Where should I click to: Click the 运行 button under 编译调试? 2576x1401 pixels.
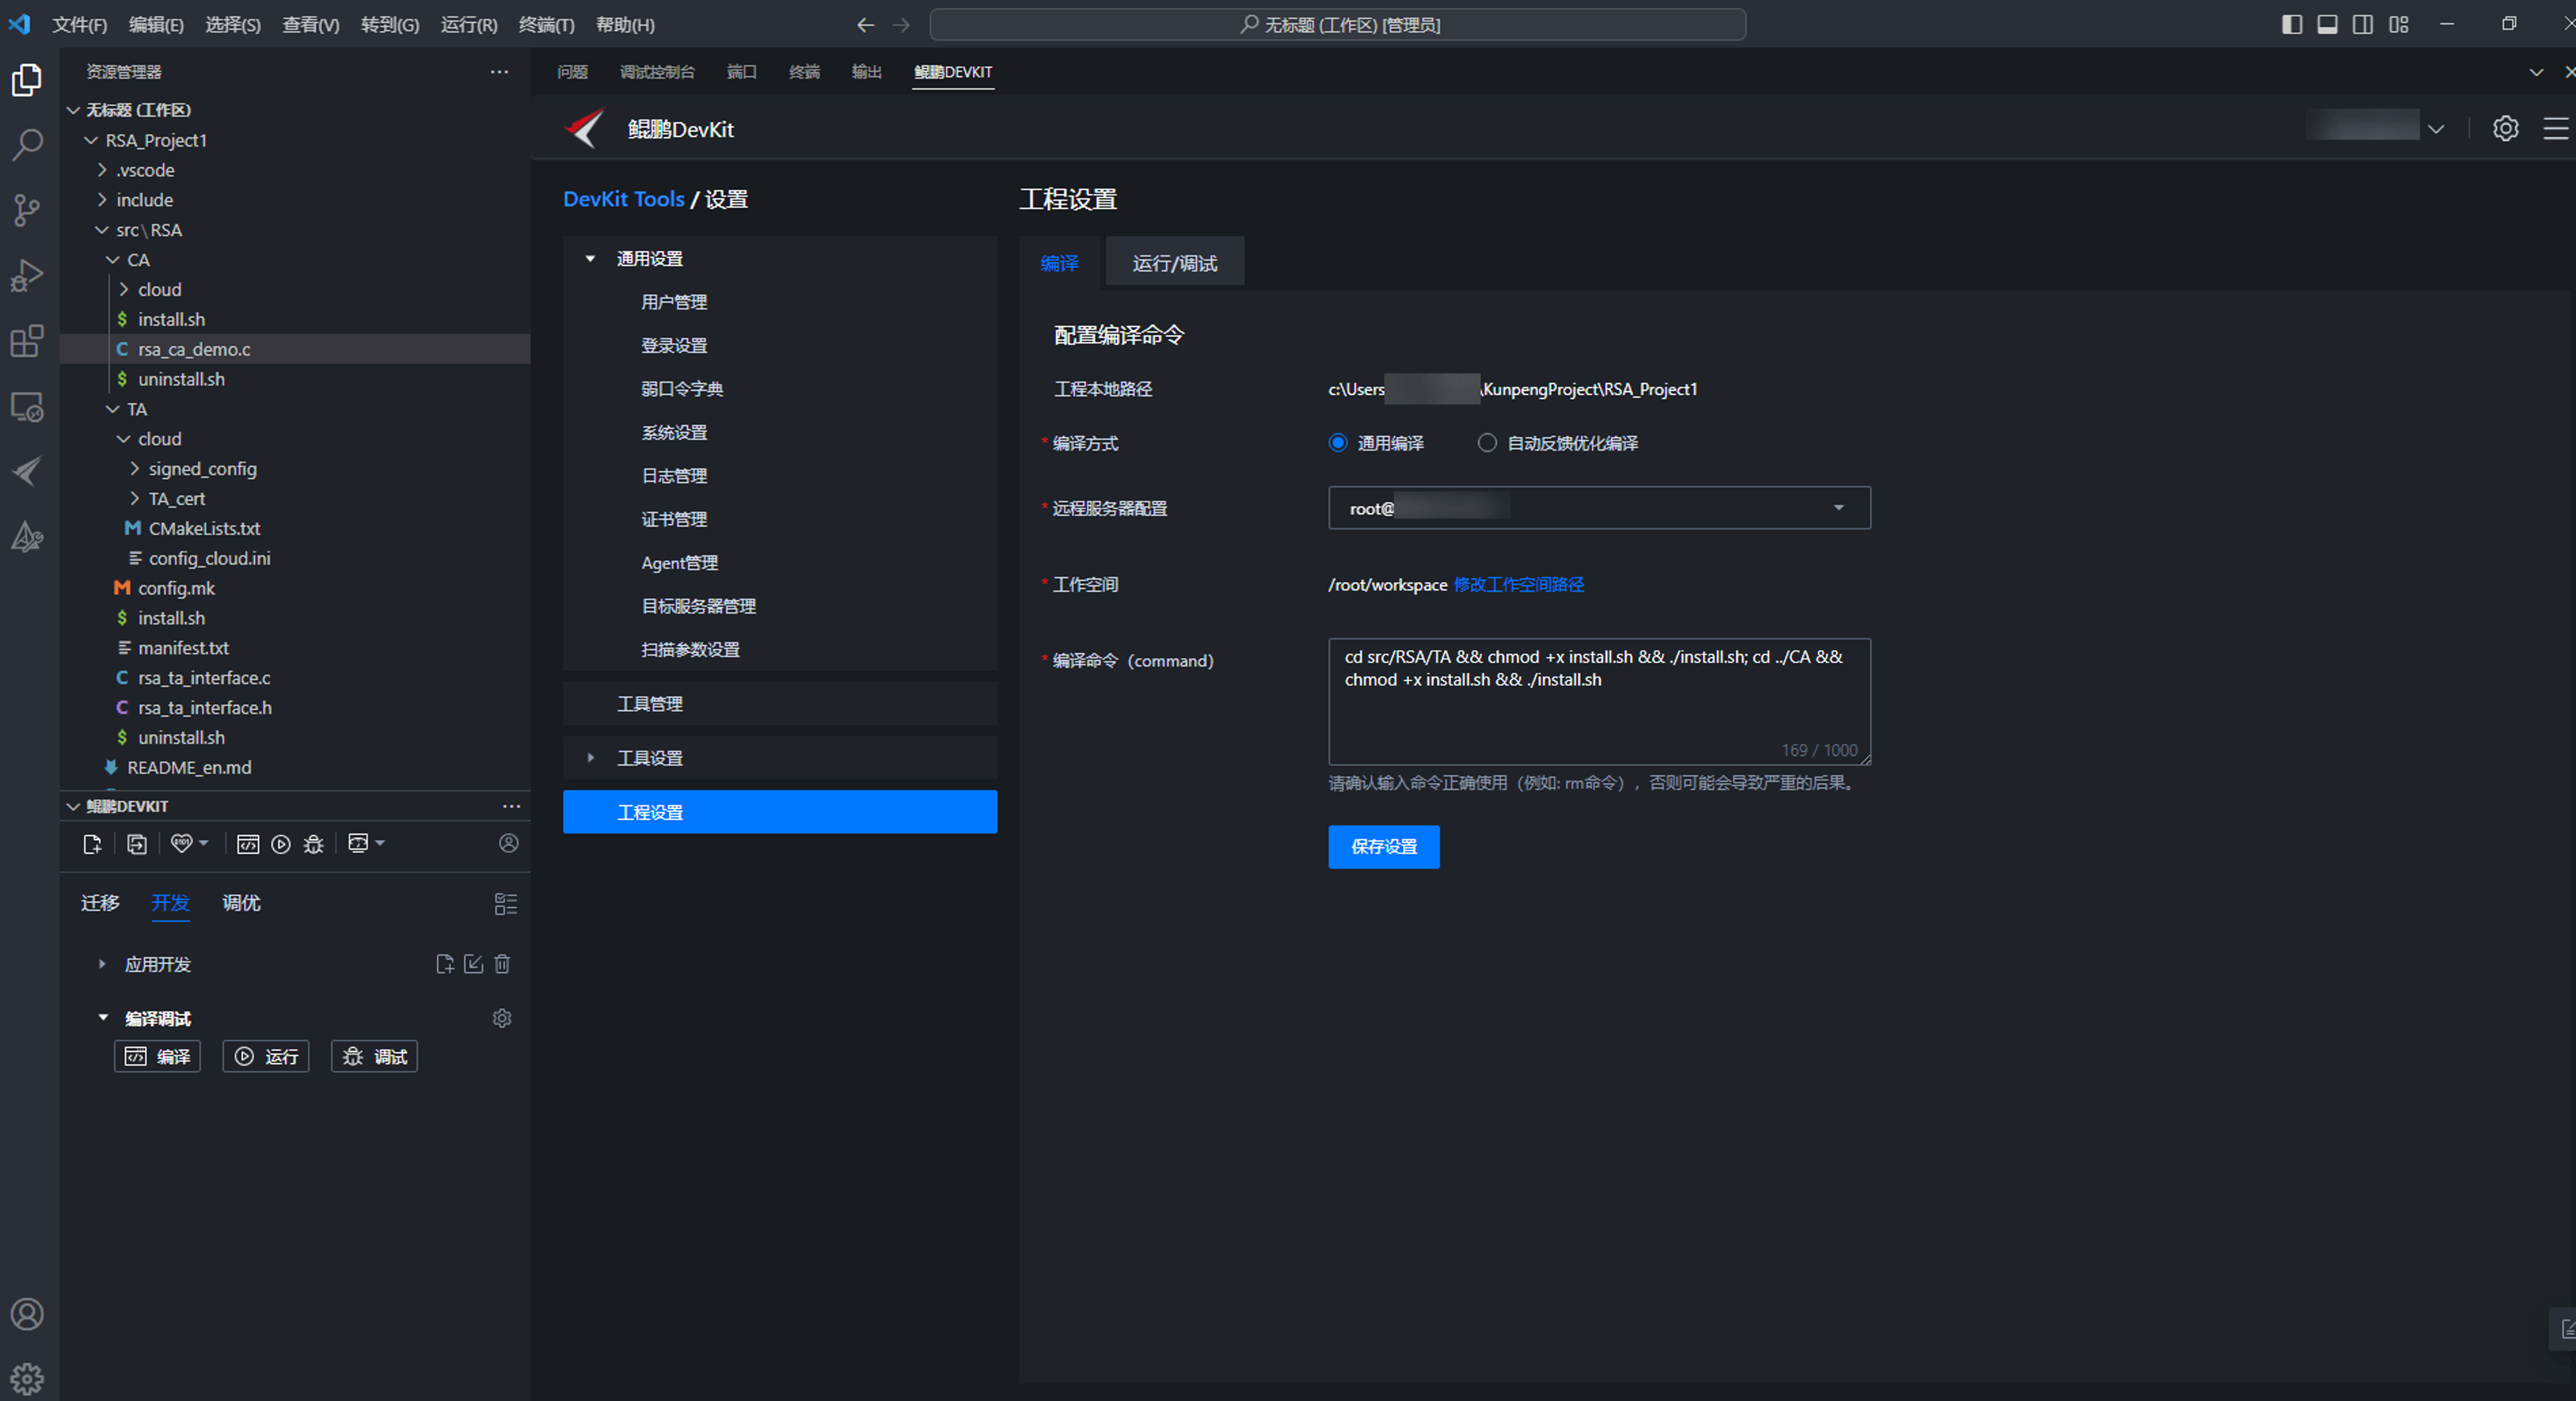pyautogui.click(x=265, y=1057)
